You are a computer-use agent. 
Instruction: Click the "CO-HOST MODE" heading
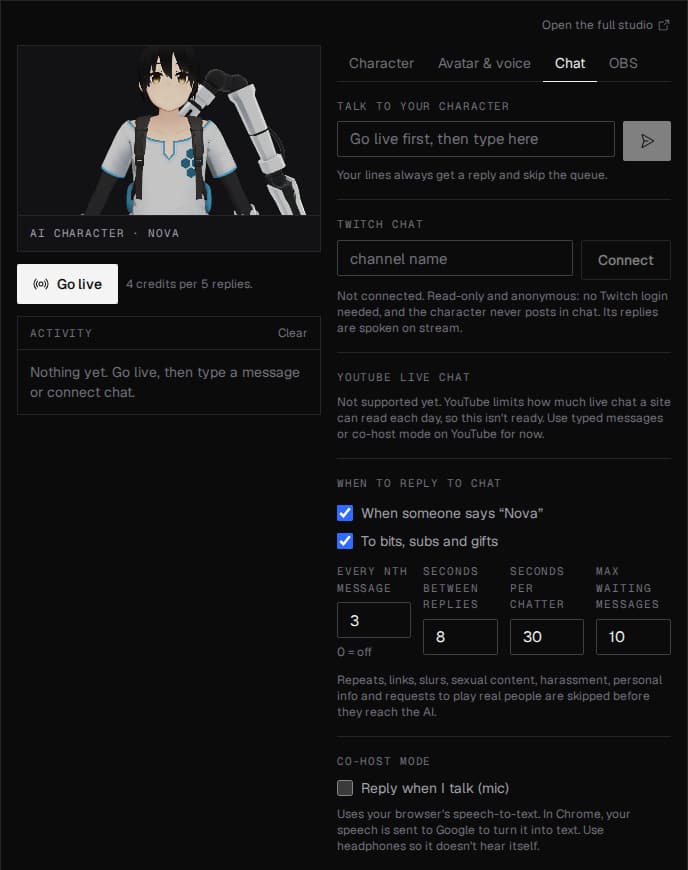383,761
